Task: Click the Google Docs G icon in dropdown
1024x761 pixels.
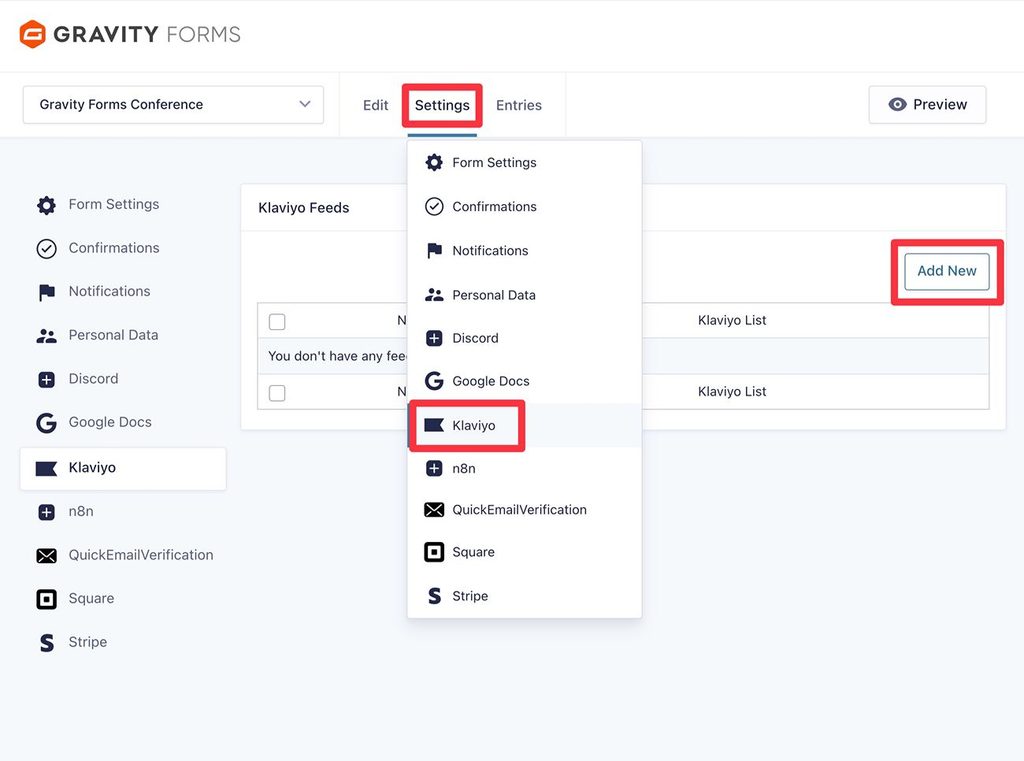Action: point(434,381)
